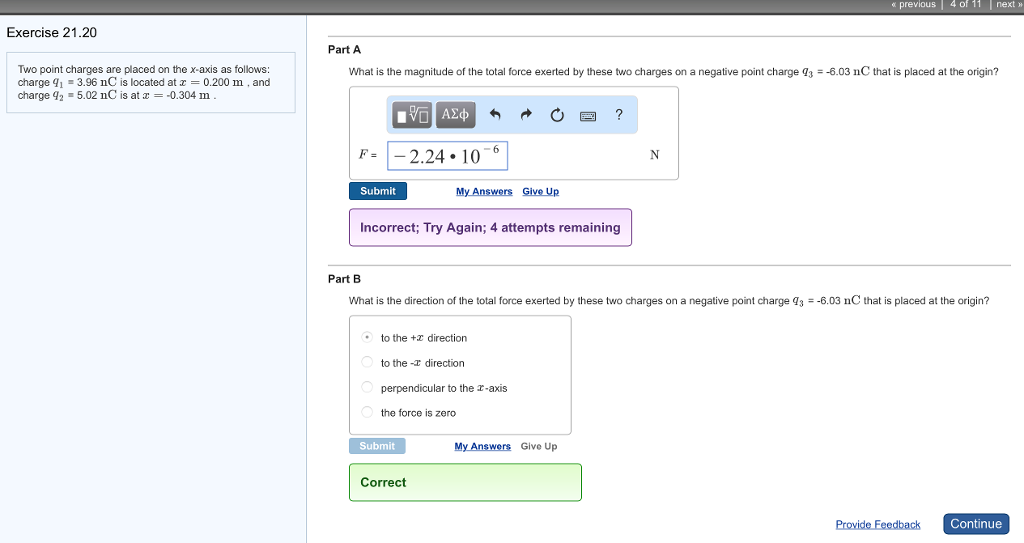Give Up on Part A
1024x543 pixels.
pos(541,191)
